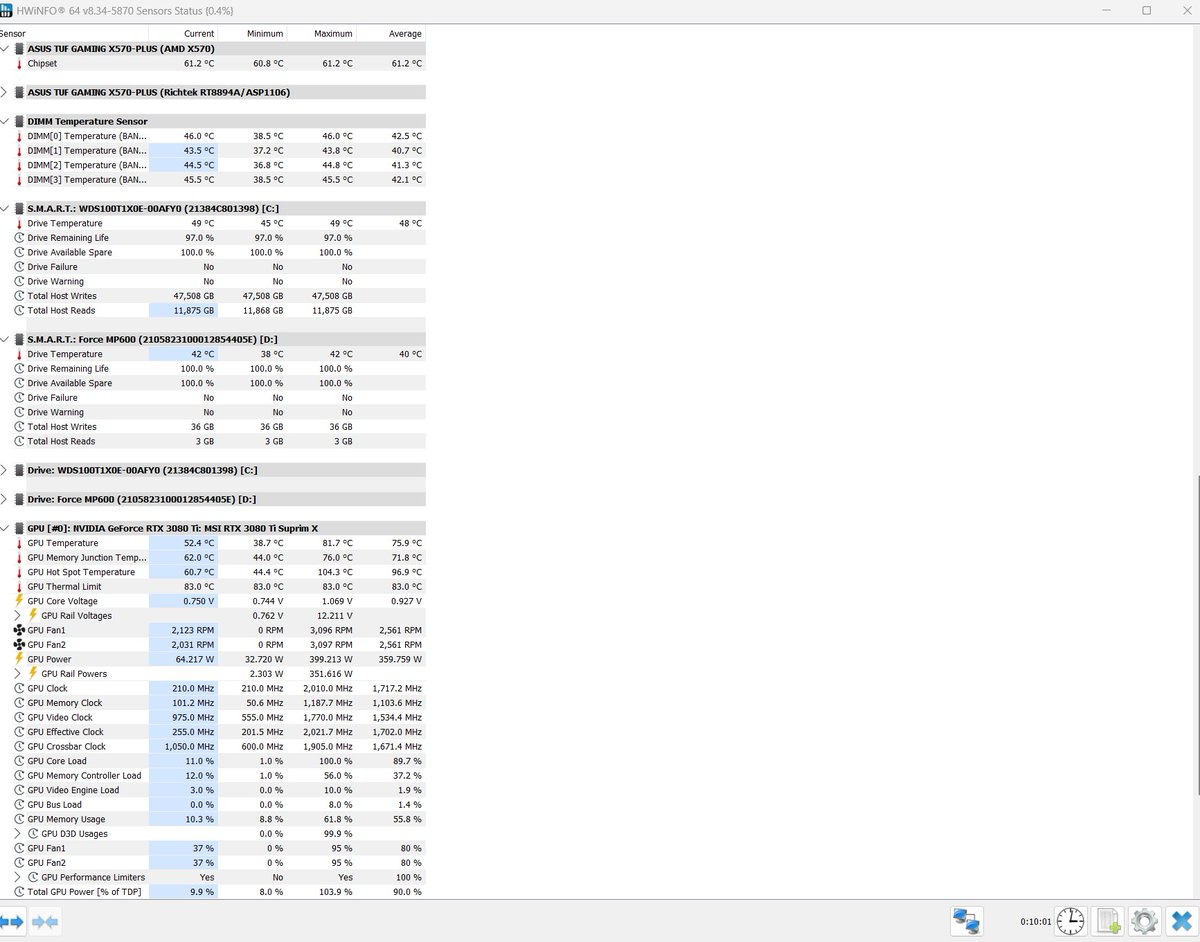The width and height of the screenshot is (1200, 942).
Task: Click the clock icon to reset timers
Action: tap(1070, 920)
